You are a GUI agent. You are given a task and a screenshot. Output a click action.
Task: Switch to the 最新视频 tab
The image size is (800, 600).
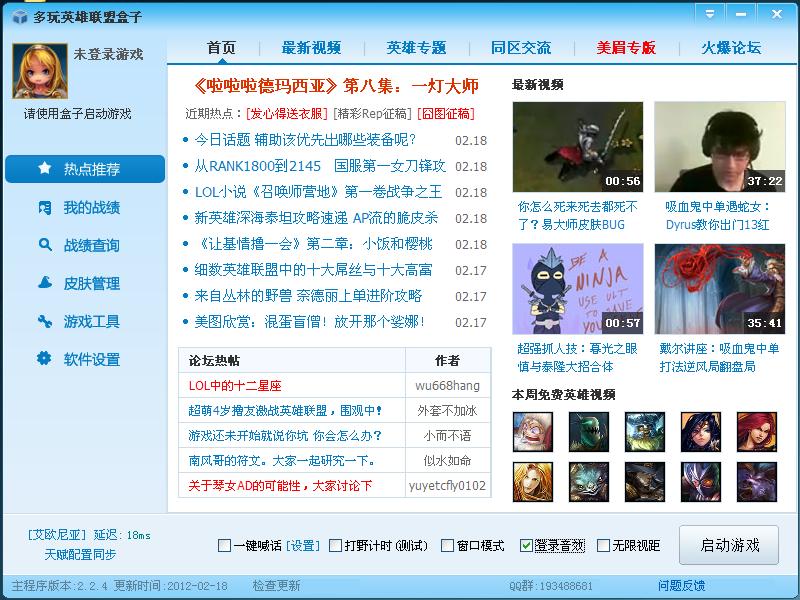click(311, 48)
